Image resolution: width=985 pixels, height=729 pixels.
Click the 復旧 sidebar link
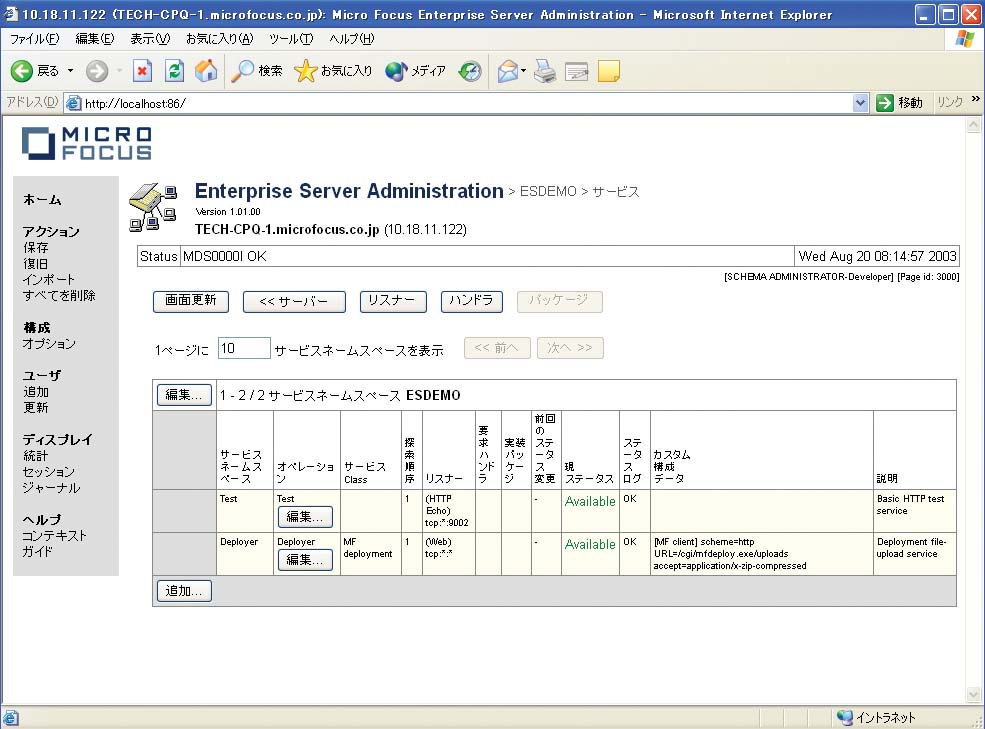click(x=35, y=264)
